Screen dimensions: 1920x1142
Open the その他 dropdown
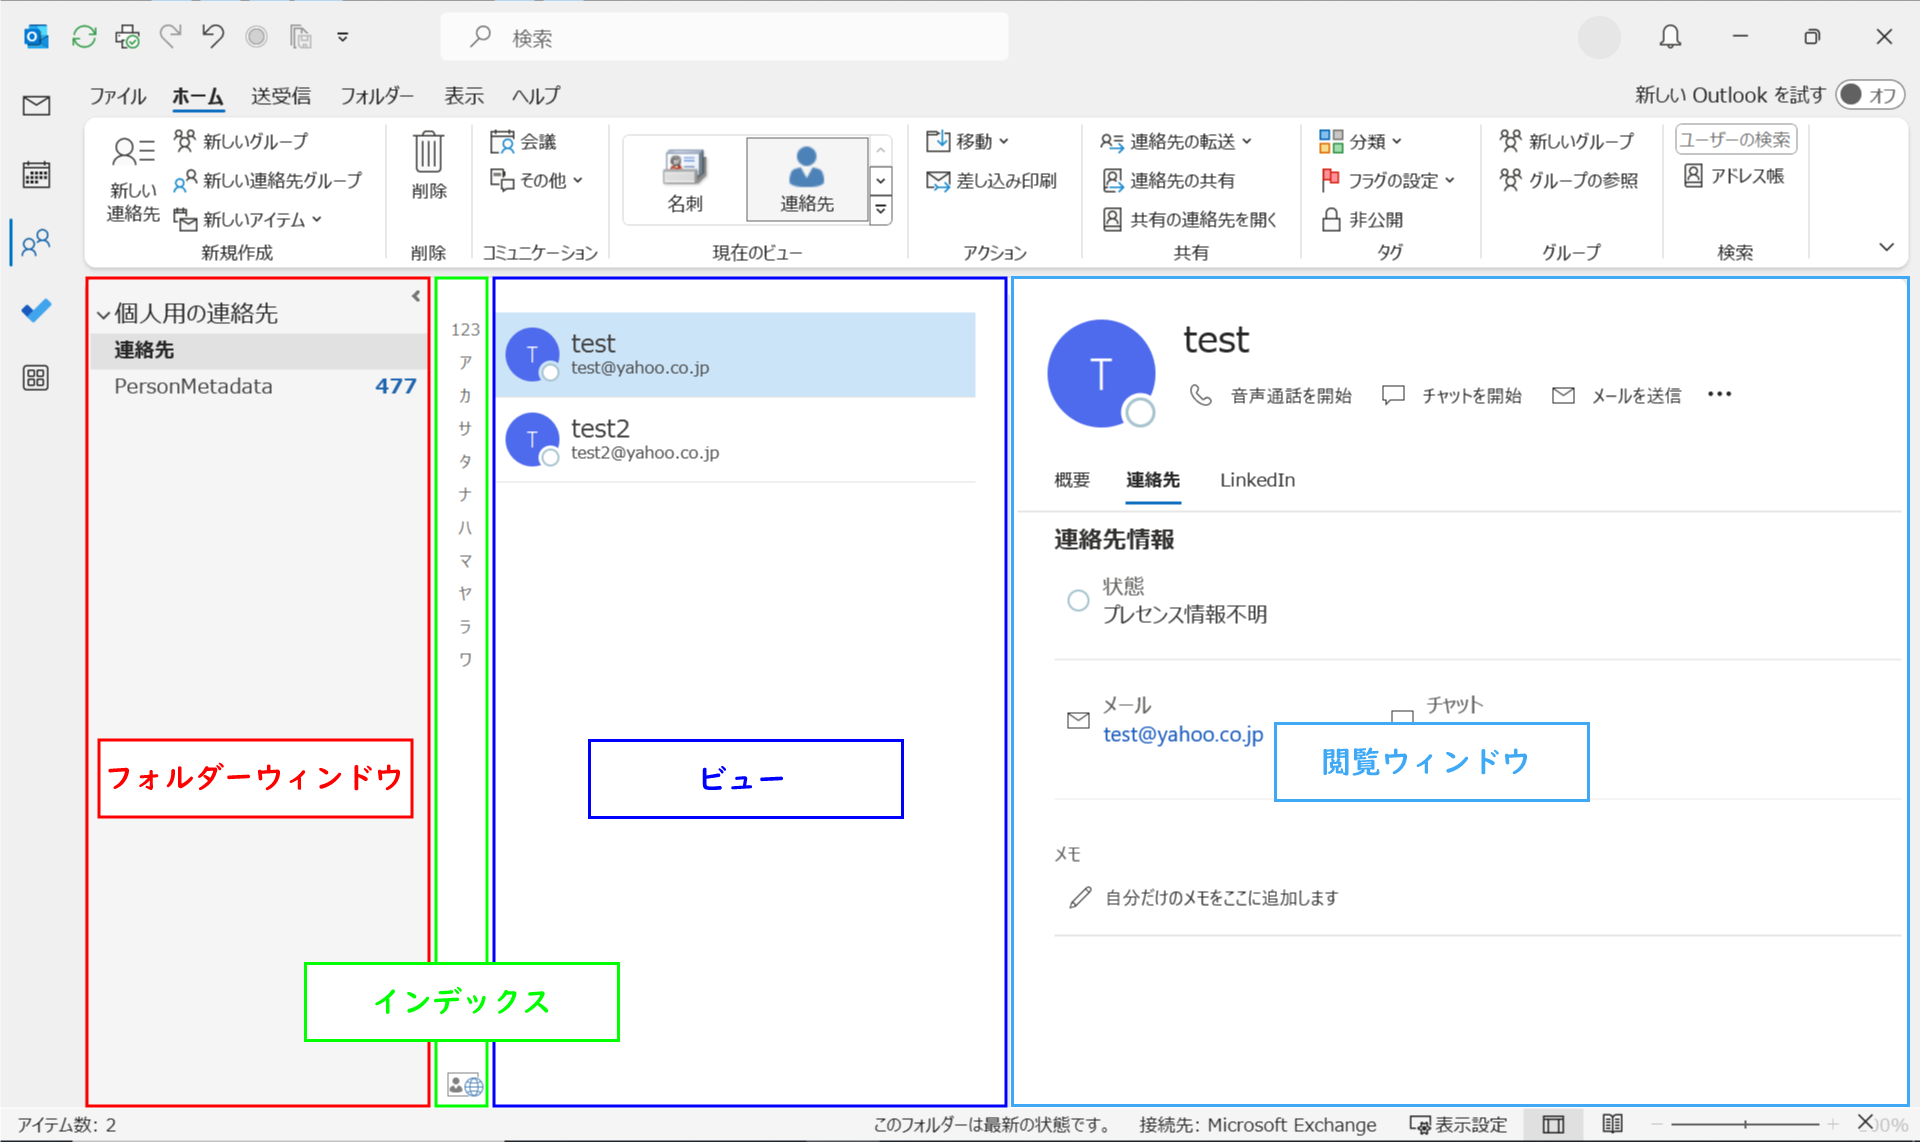point(536,180)
